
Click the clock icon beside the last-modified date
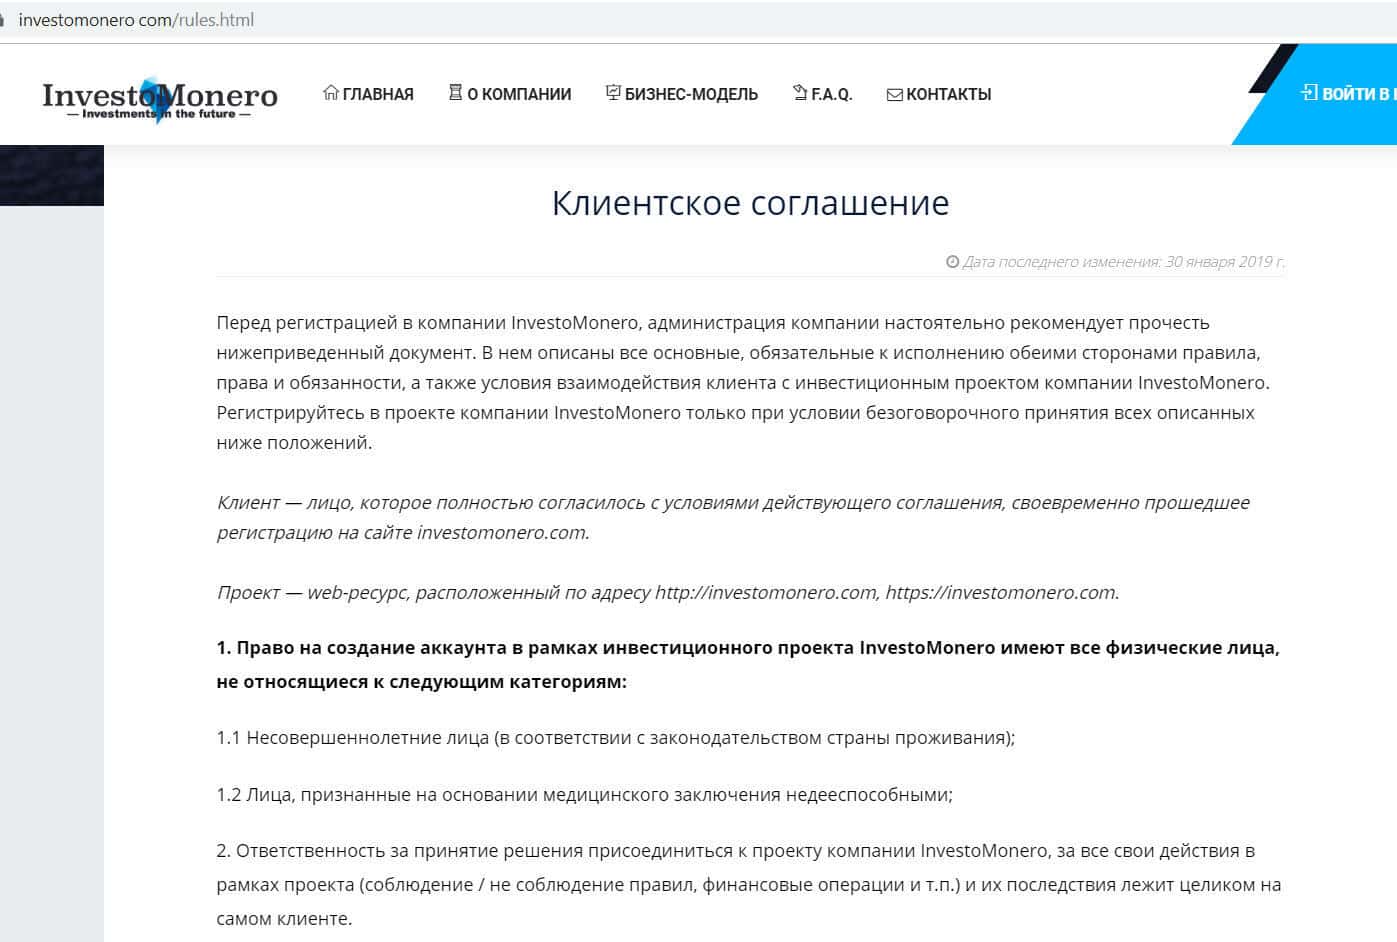pyautogui.click(x=952, y=262)
